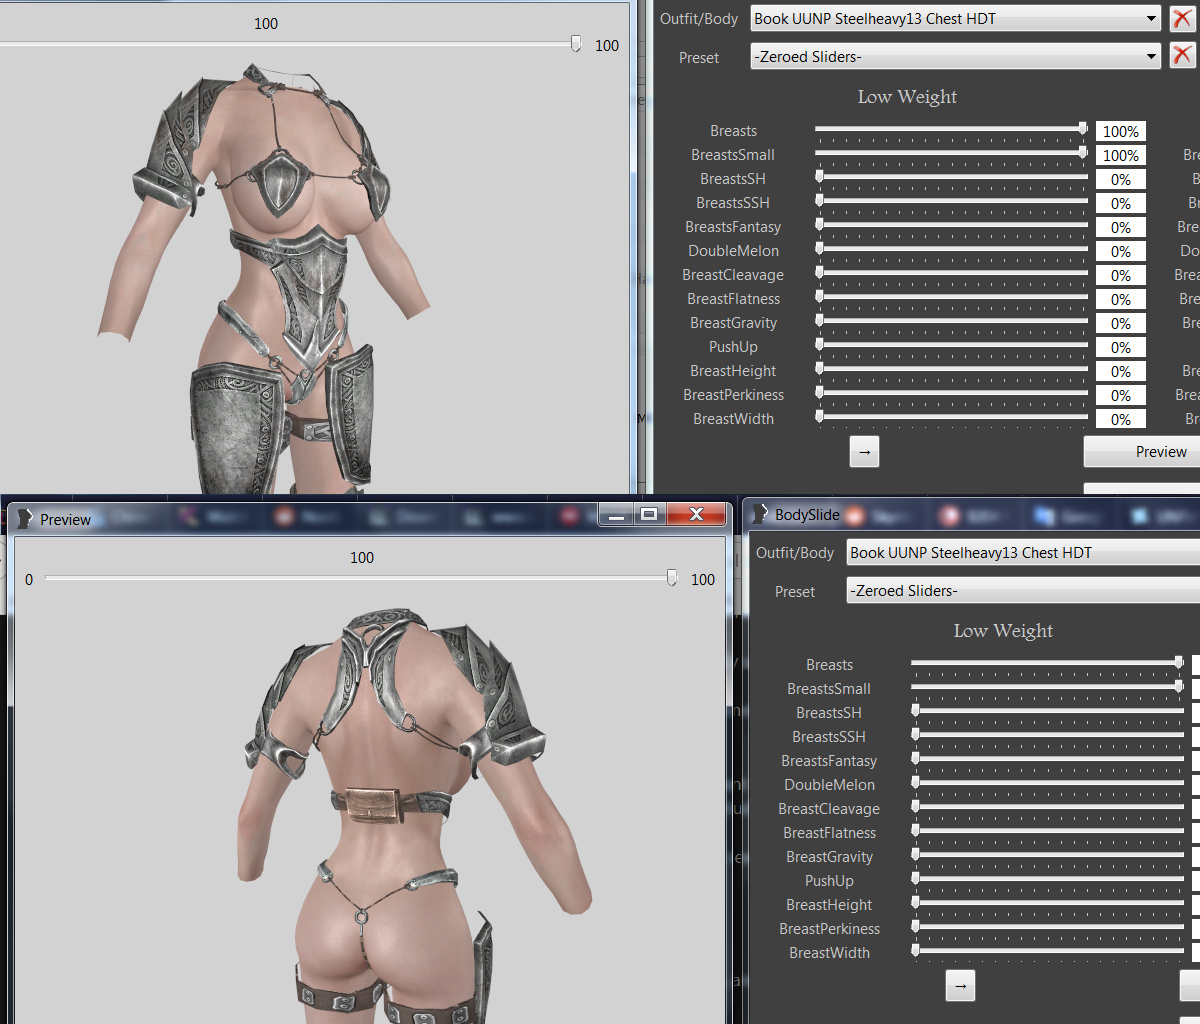Click BreastsSH 0% value field, upper window

1121,179
